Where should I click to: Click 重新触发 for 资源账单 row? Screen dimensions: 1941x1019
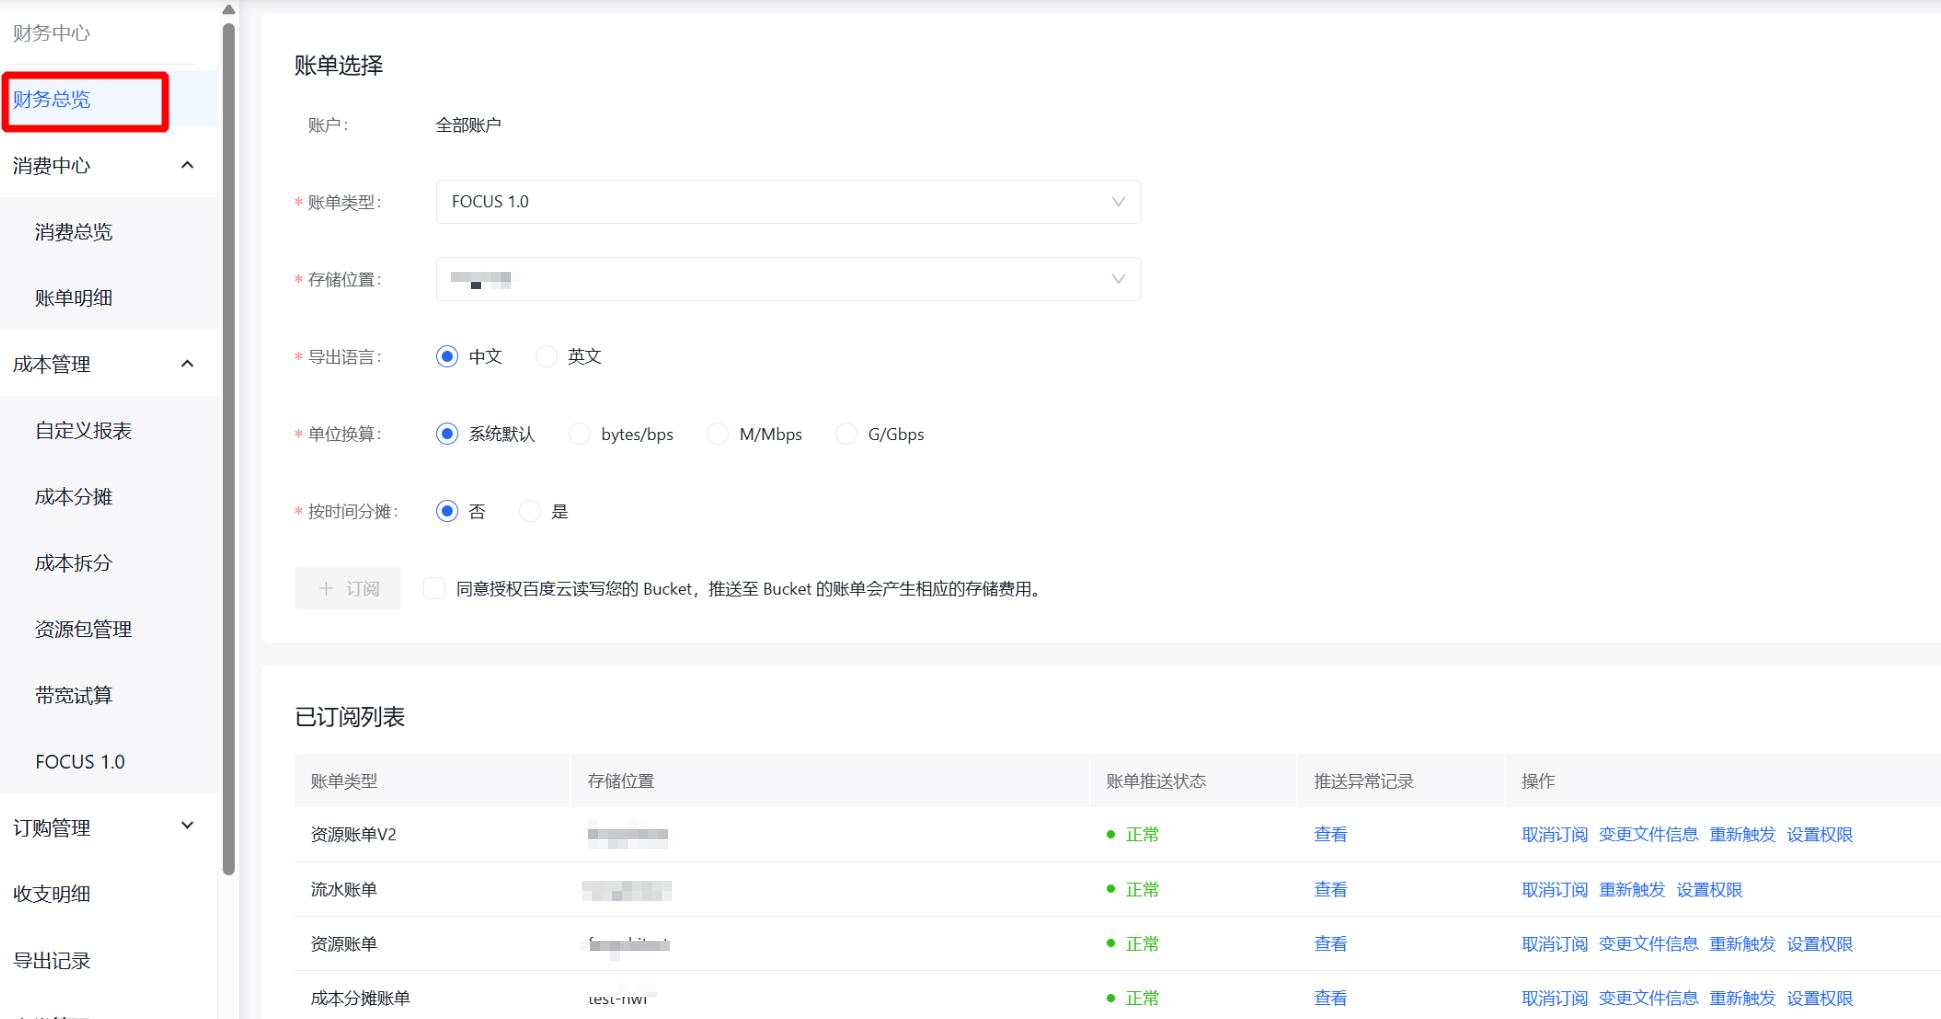(x=1742, y=944)
